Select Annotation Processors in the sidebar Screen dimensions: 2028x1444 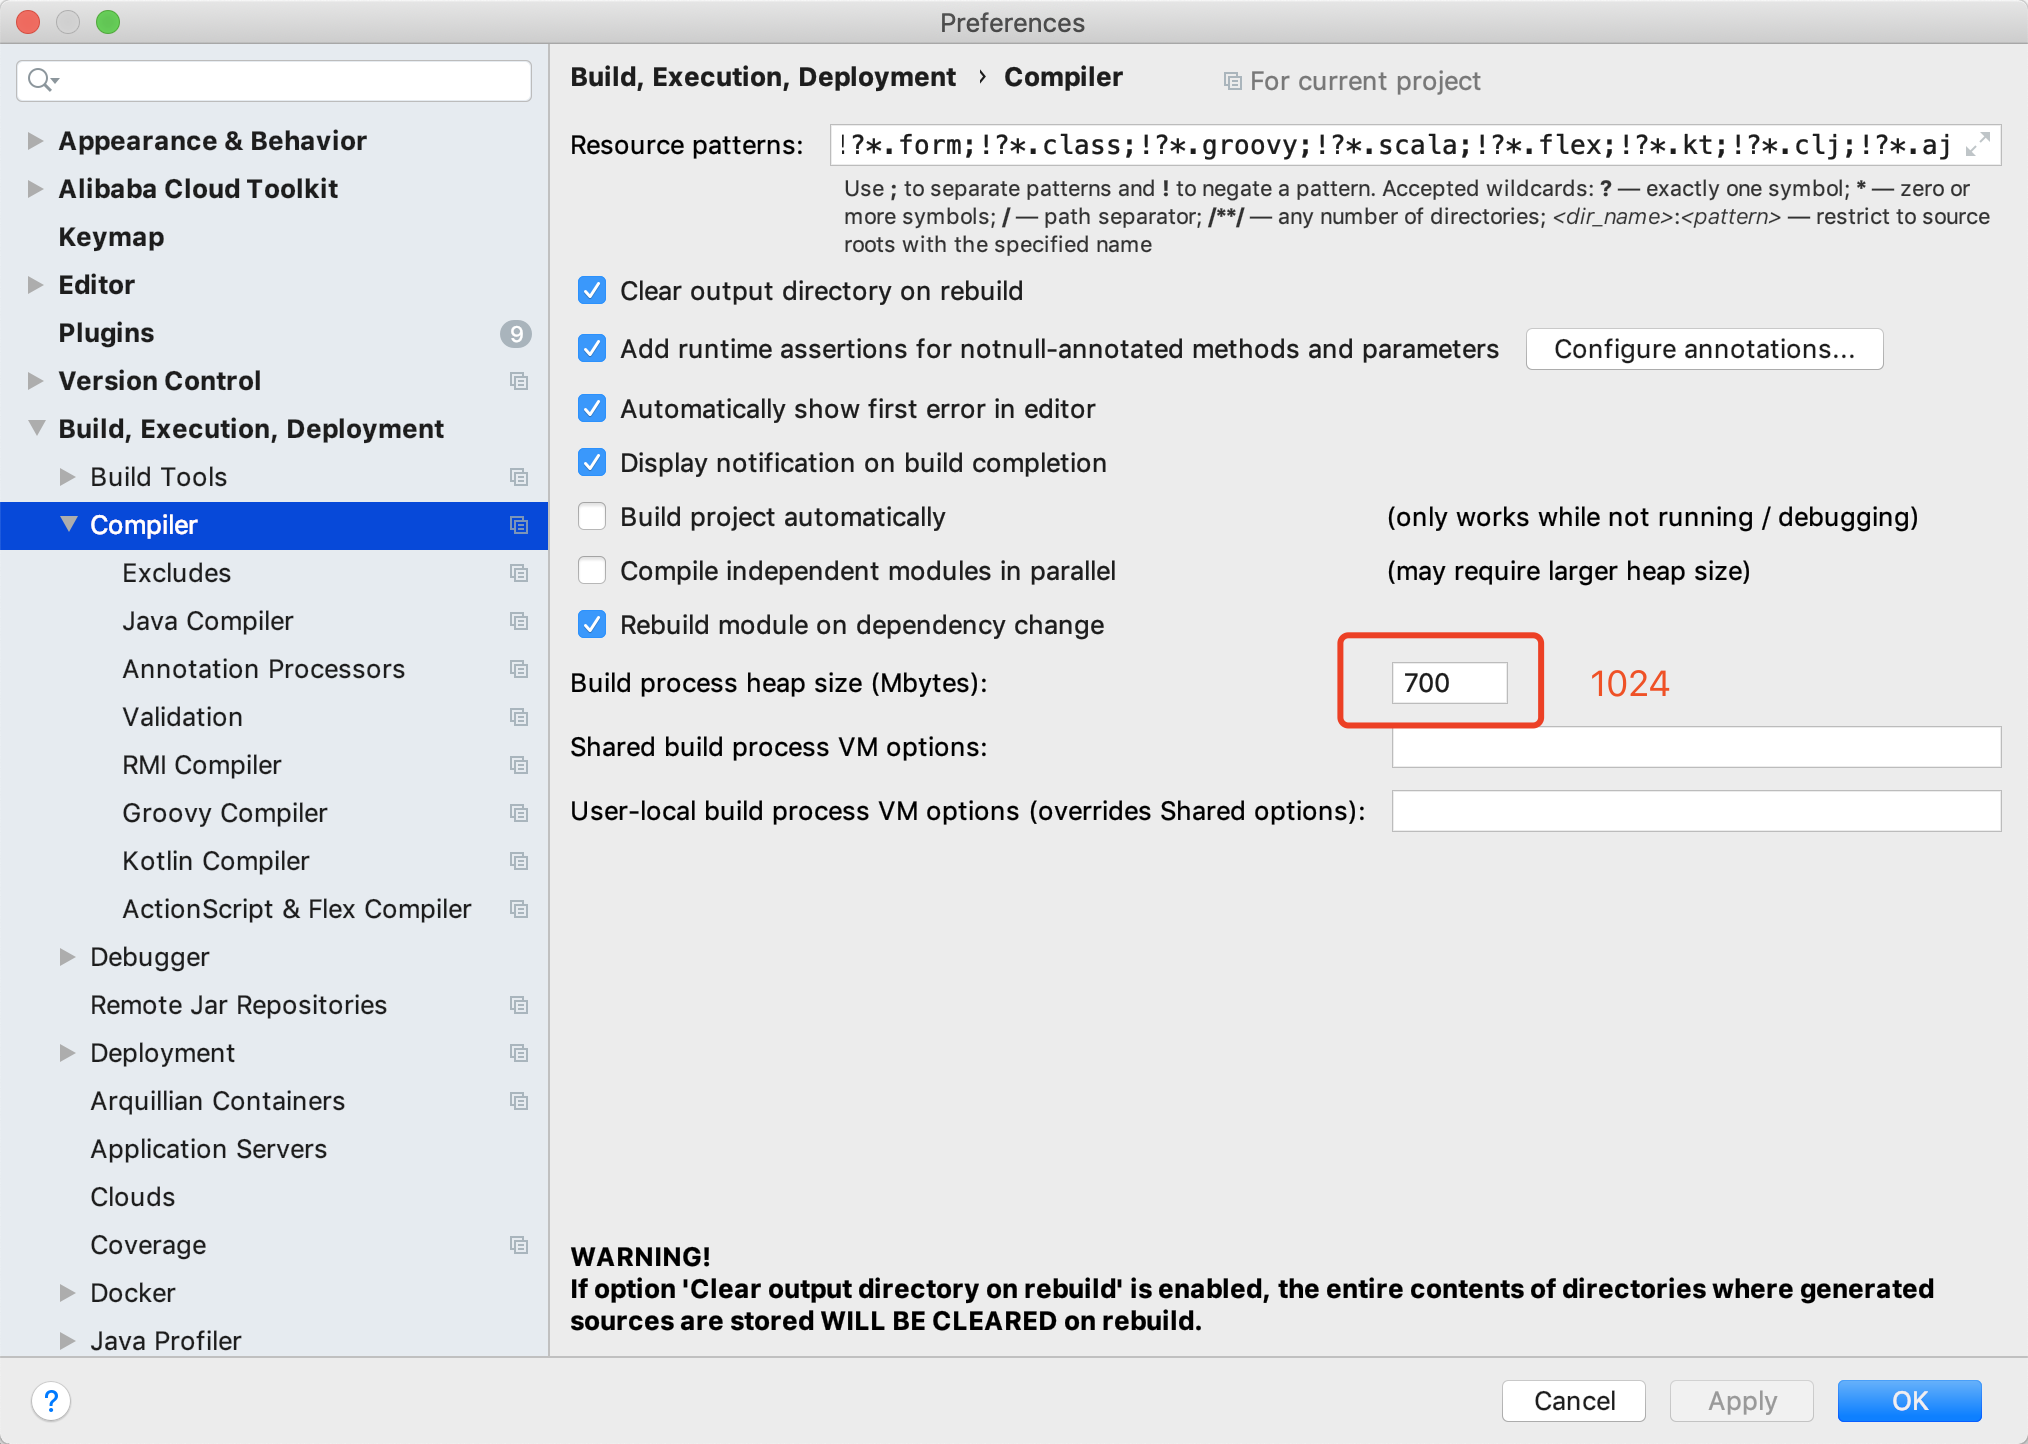[263, 669]
